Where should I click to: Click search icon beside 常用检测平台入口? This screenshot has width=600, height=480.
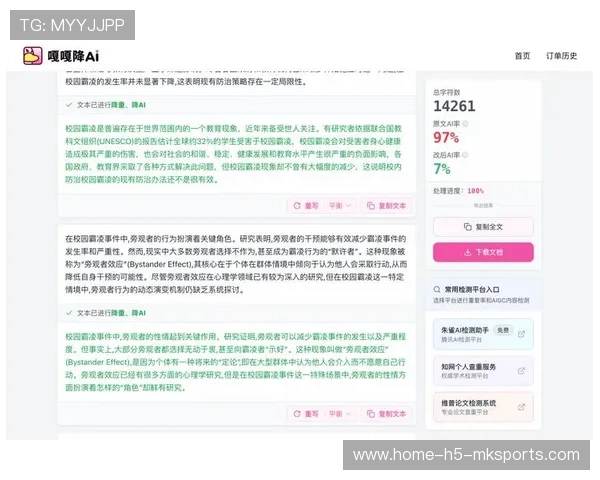tap(437, 289)
